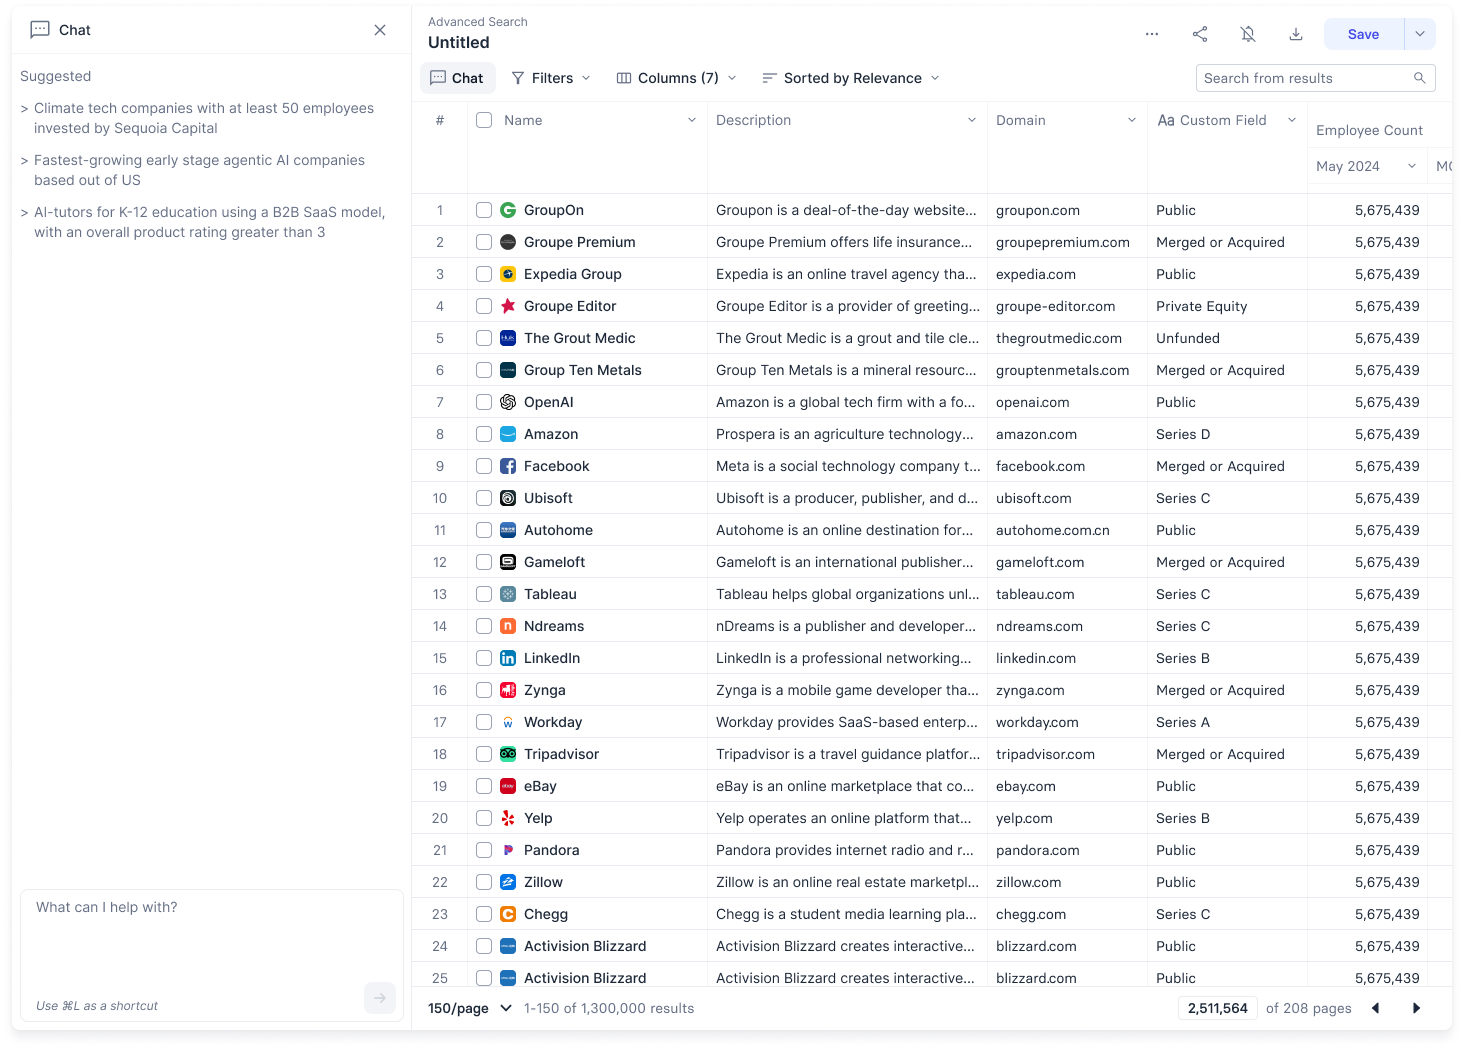This screenshot has height=1050, width=1464.
Task: Switch to the Chat tab in toolbar
Action: [x=458, y=78]
